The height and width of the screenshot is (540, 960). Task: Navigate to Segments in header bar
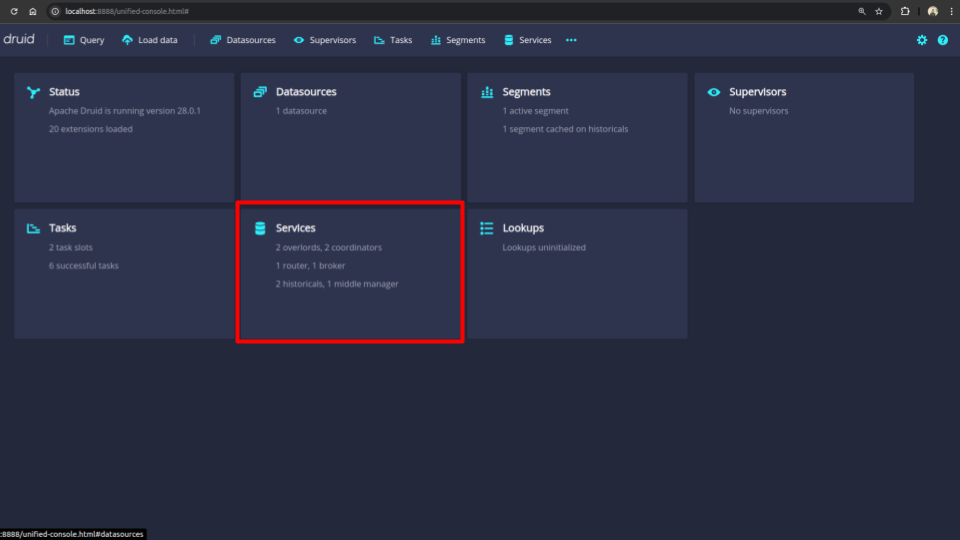tap(458, 40)
